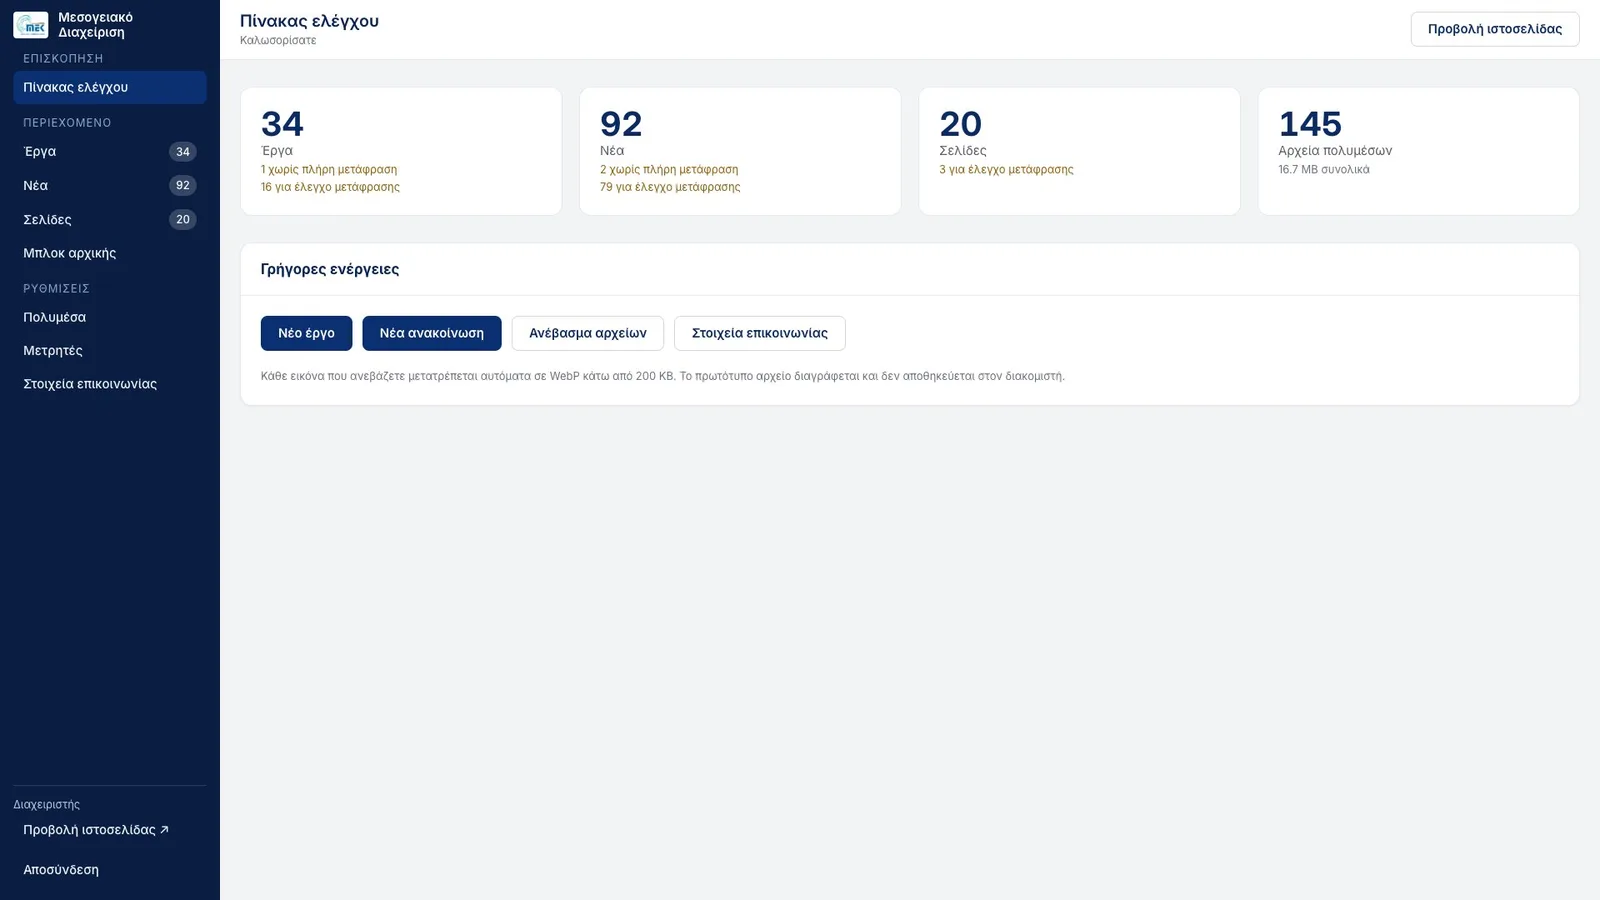Click the Γρήγορες ενέργειες heading
1600x900 pixels.
click(330, 269)
